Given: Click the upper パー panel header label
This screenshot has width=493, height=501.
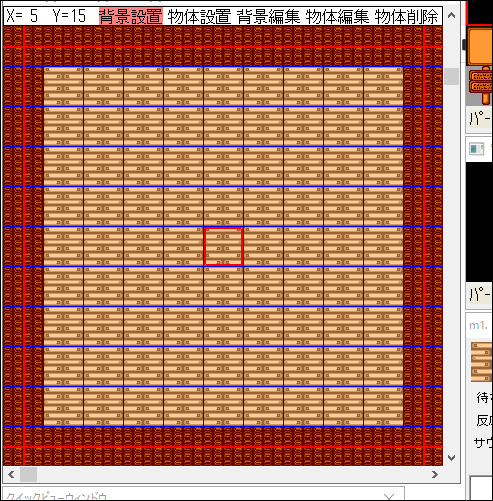Looking at the screenshot, I should pos(480,119).
